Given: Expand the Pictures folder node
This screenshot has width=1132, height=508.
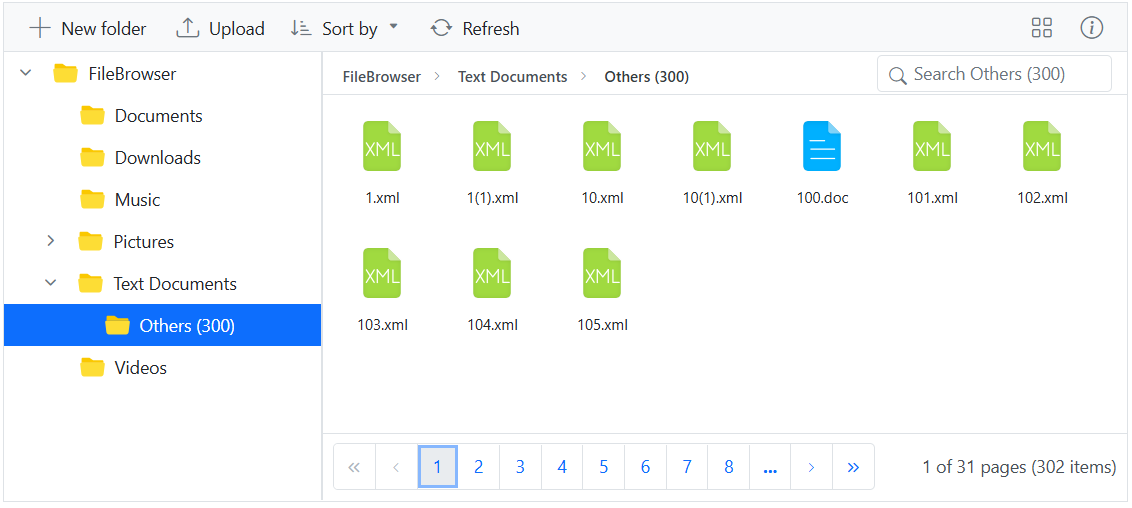Looking at the screenshot, I should (x=51, y=241).
